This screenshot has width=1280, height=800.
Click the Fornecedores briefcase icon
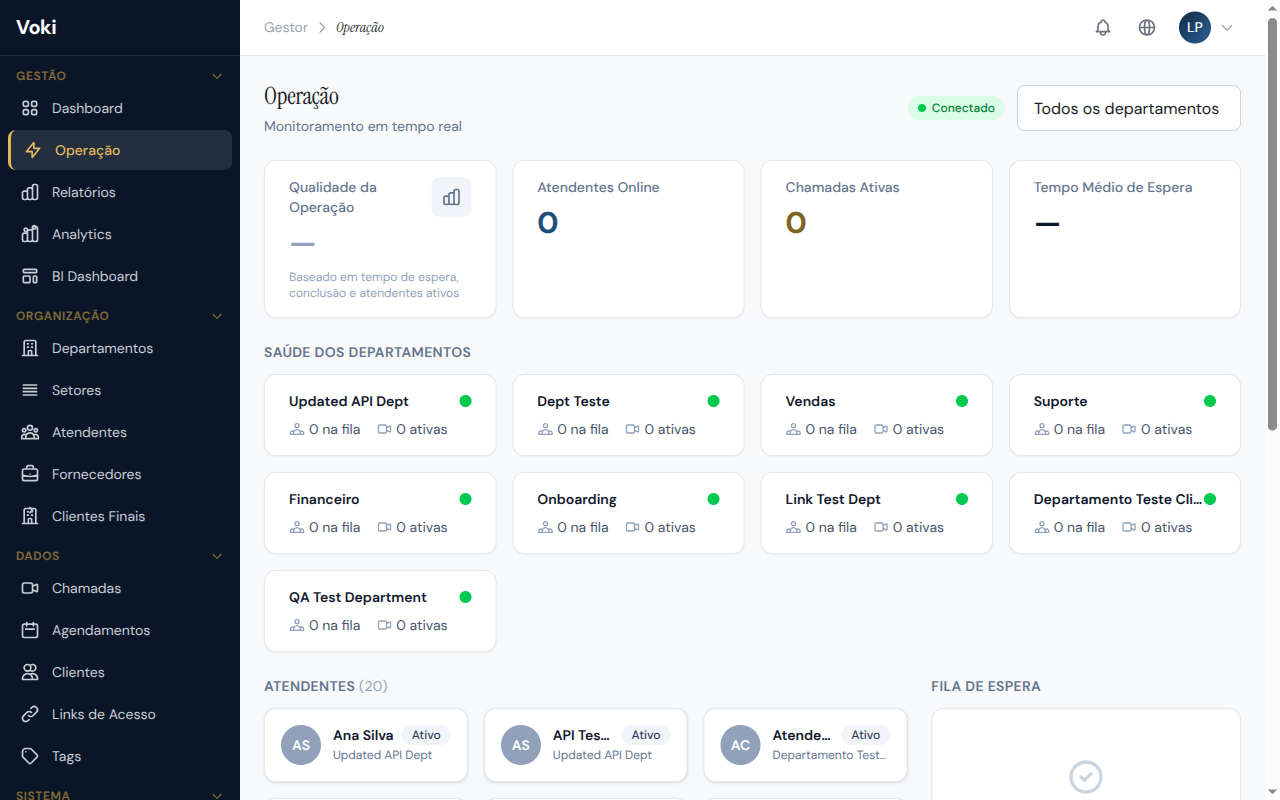pyautogui.click(x=30, y=474)
